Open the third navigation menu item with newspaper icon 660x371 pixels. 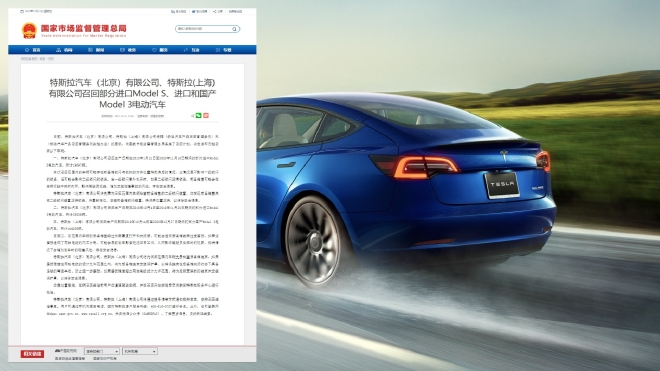(x=96, y=50)
